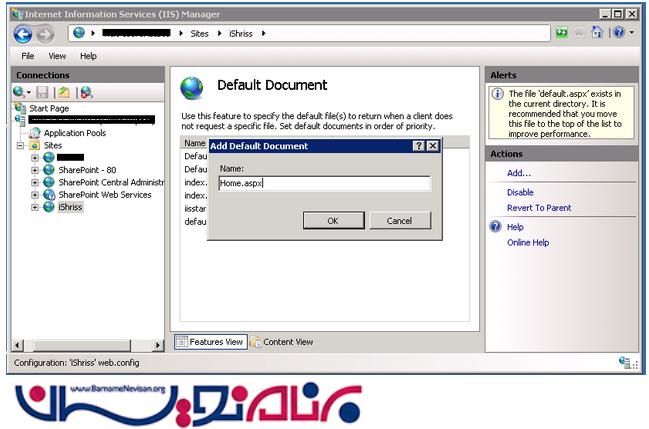Viewport: 649px width, 429px height.
Task: Select SharePoint Web Services site
Action: click(x=105, y=195)
